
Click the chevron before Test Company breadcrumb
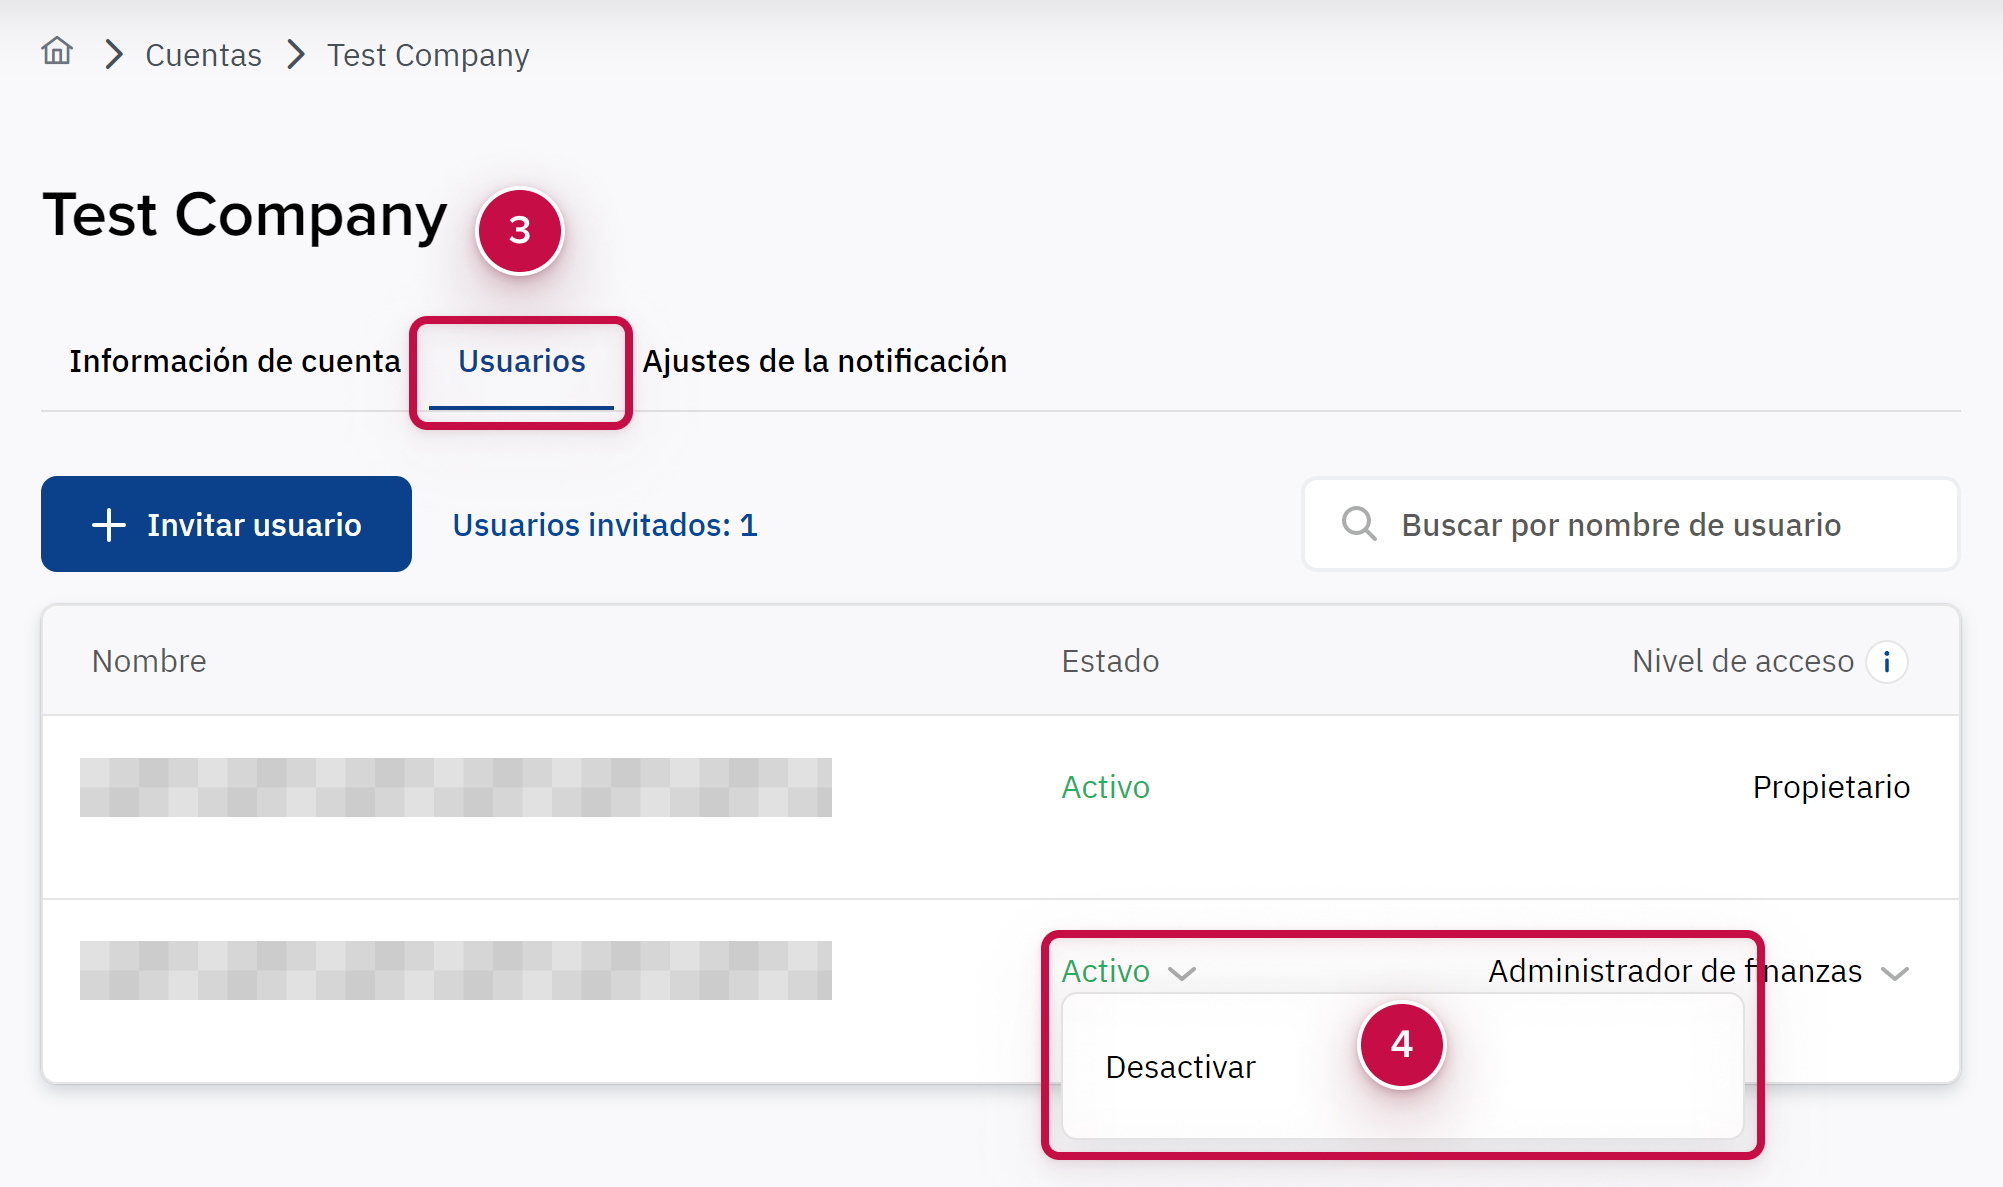295,55
